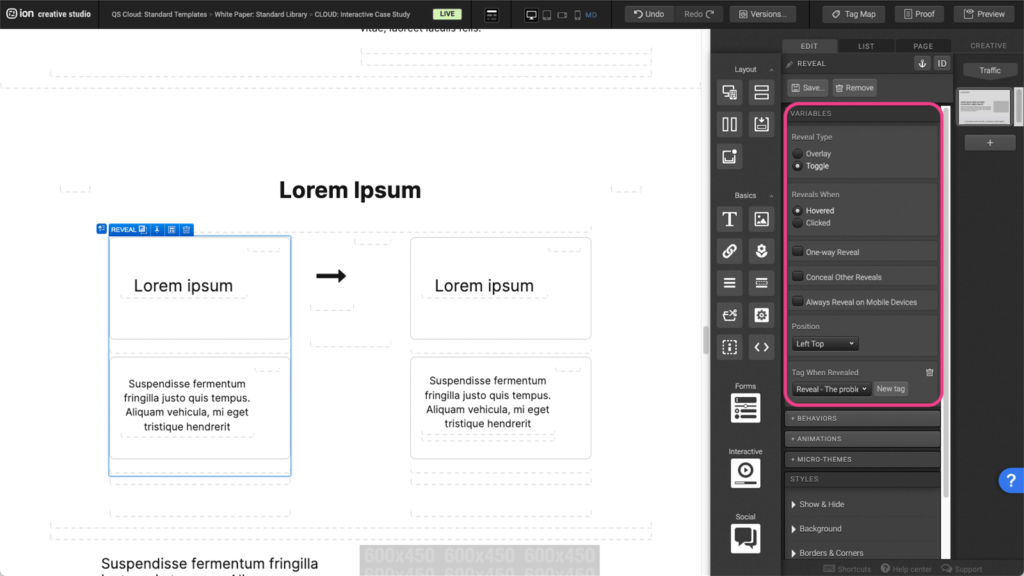The image size is (1024, 576).
Task: Select the Image element tool in Basics
Action: tap(761, 220)
